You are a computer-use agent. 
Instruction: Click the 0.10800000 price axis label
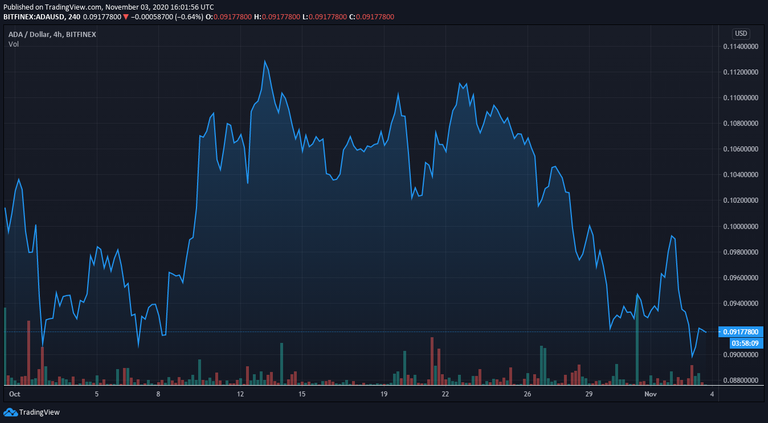pyautogui.click(x=741, y=124)
